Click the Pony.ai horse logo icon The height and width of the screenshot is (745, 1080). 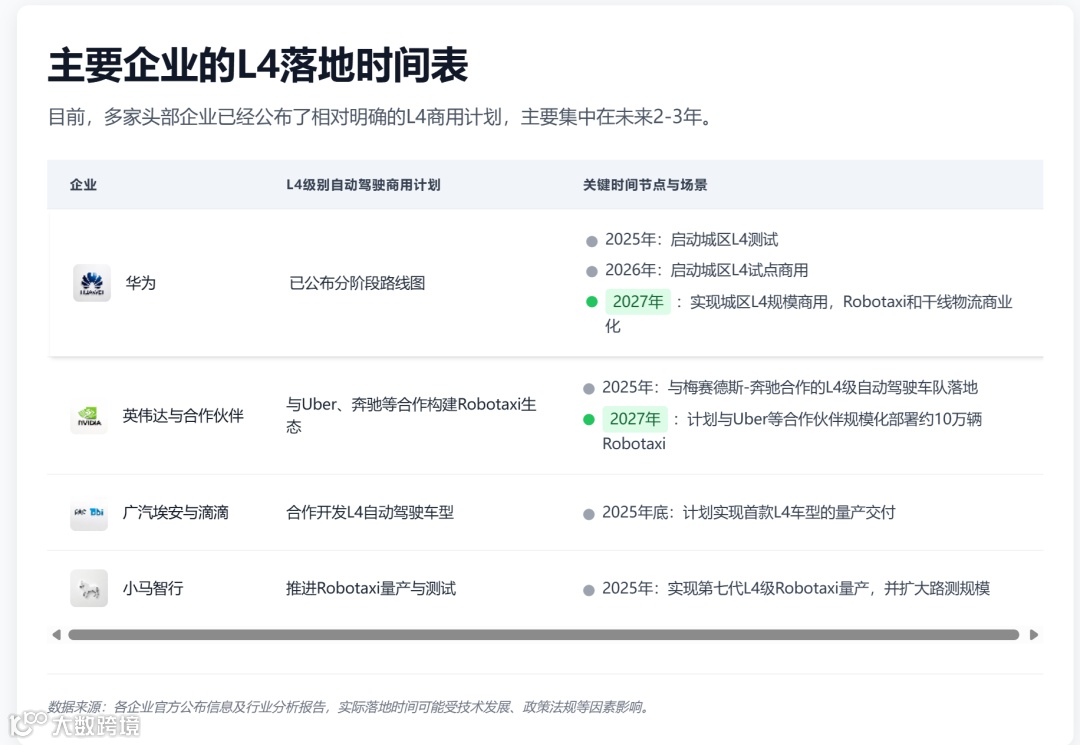pos(89,588)
